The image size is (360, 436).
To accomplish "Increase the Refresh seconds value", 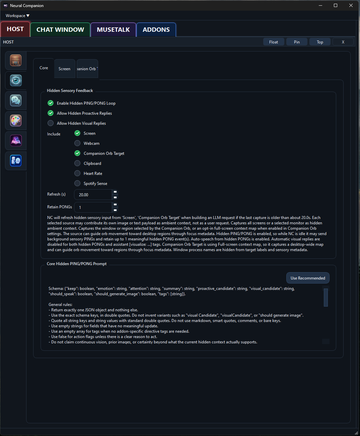I will point(115,192).
